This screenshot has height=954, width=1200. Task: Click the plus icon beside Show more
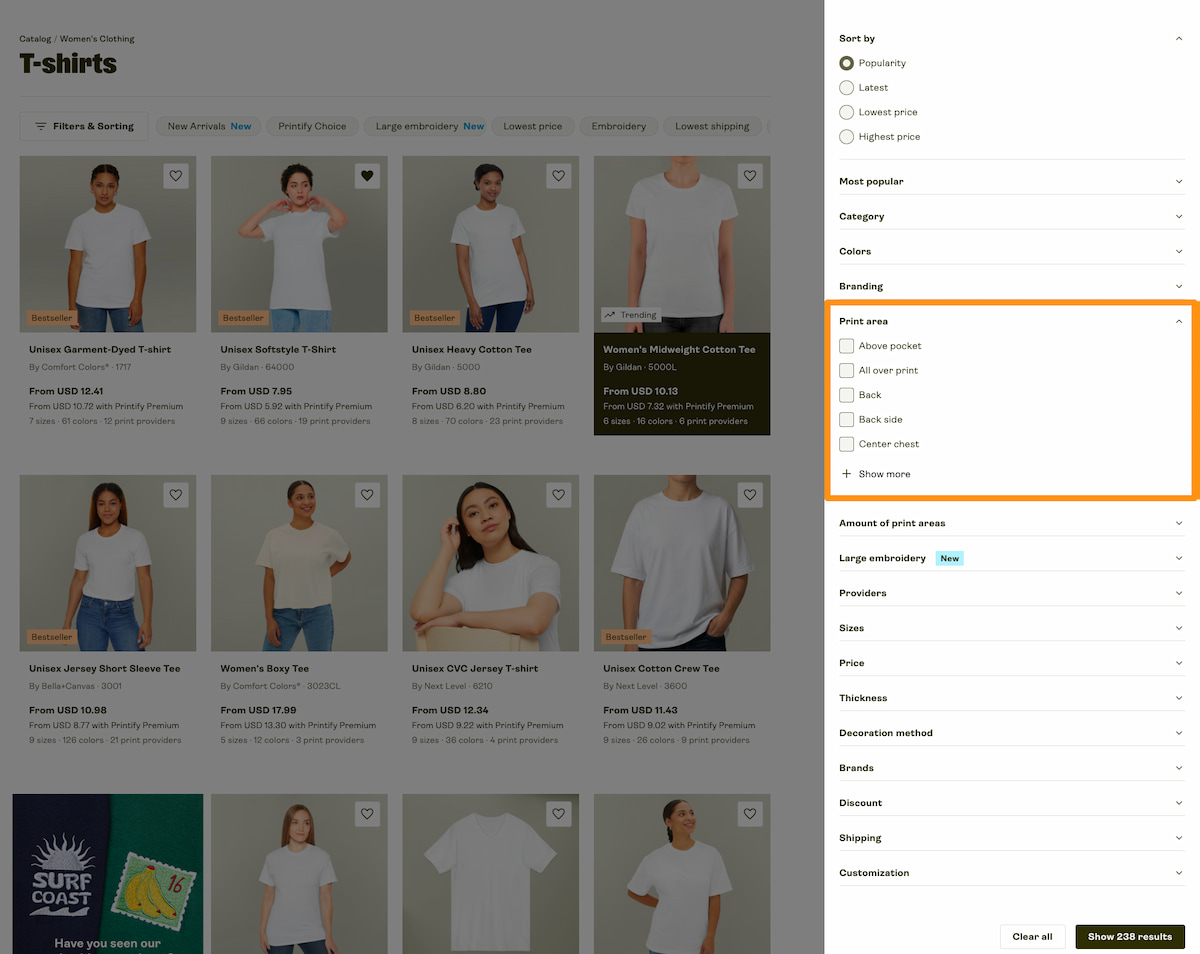pyautogui.click(x=846, y=474)
